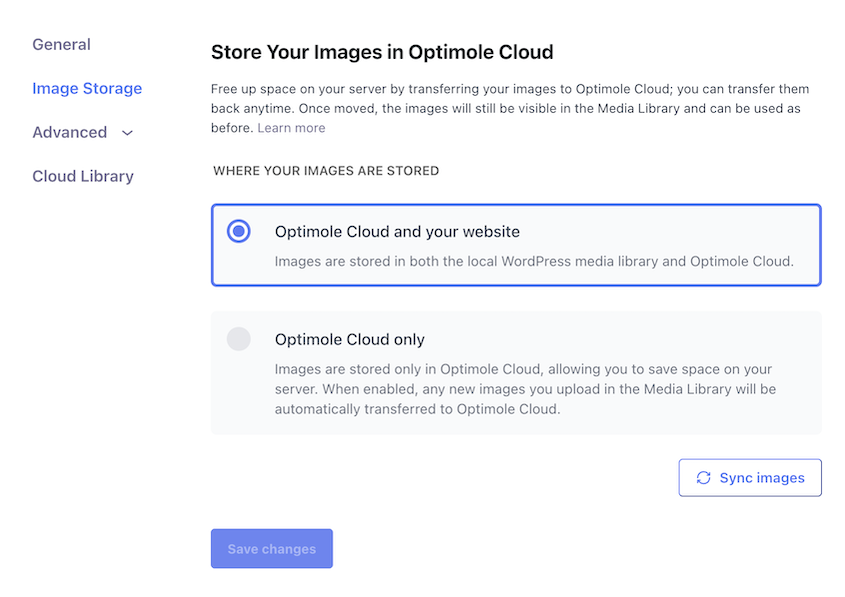Click the WHERE YOUR IMAGES ARE STORED label
The width and height of the screenshot is (845, 597).
pyautogui.click(x=326, y=171)
